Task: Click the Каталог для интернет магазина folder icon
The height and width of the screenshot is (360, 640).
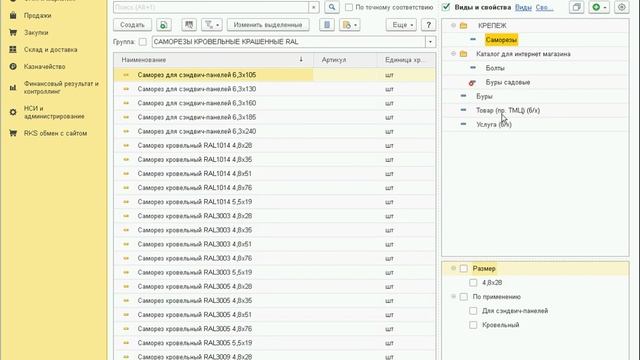Action: pos(463,54)
